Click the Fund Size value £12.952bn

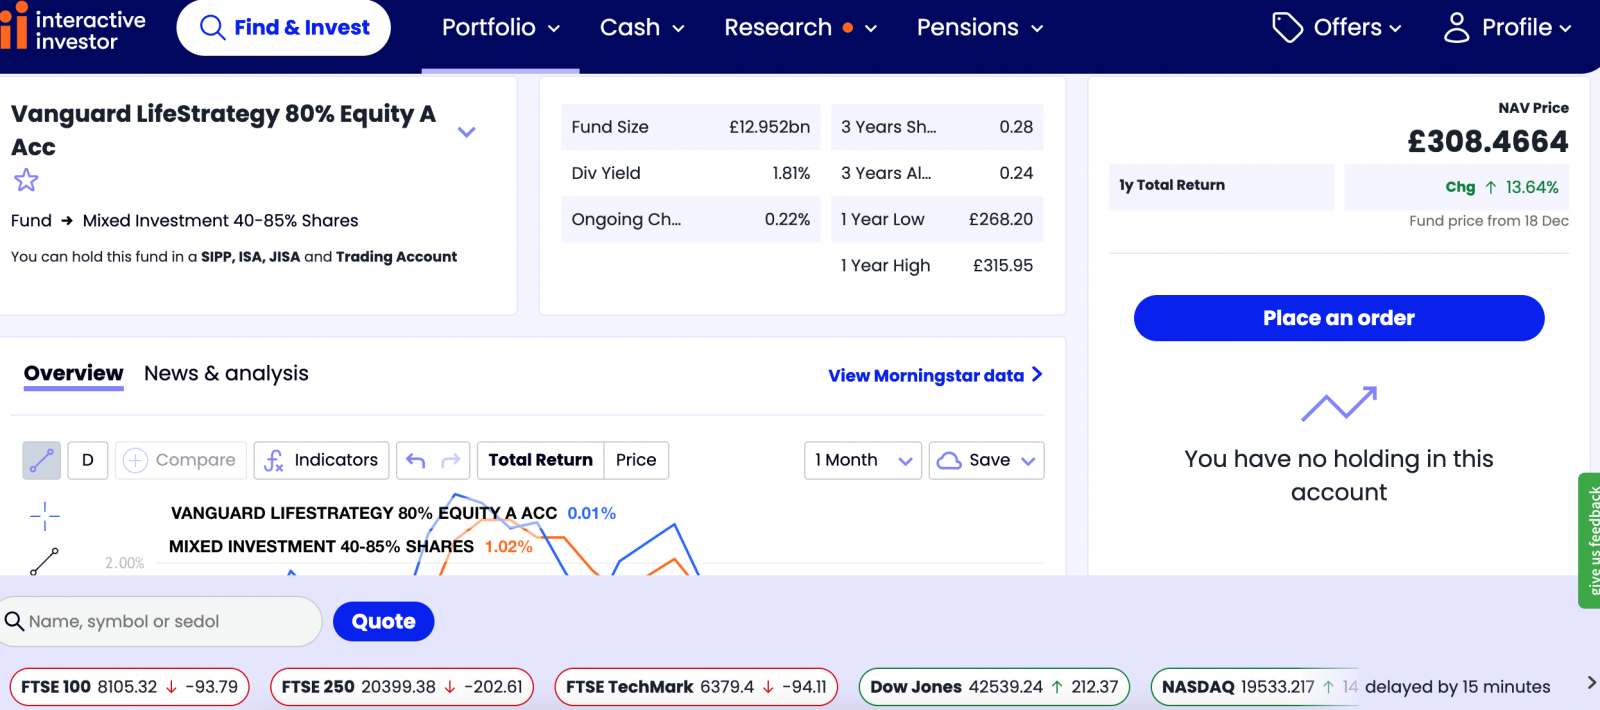pyautogui.click(x=769, y=127)
